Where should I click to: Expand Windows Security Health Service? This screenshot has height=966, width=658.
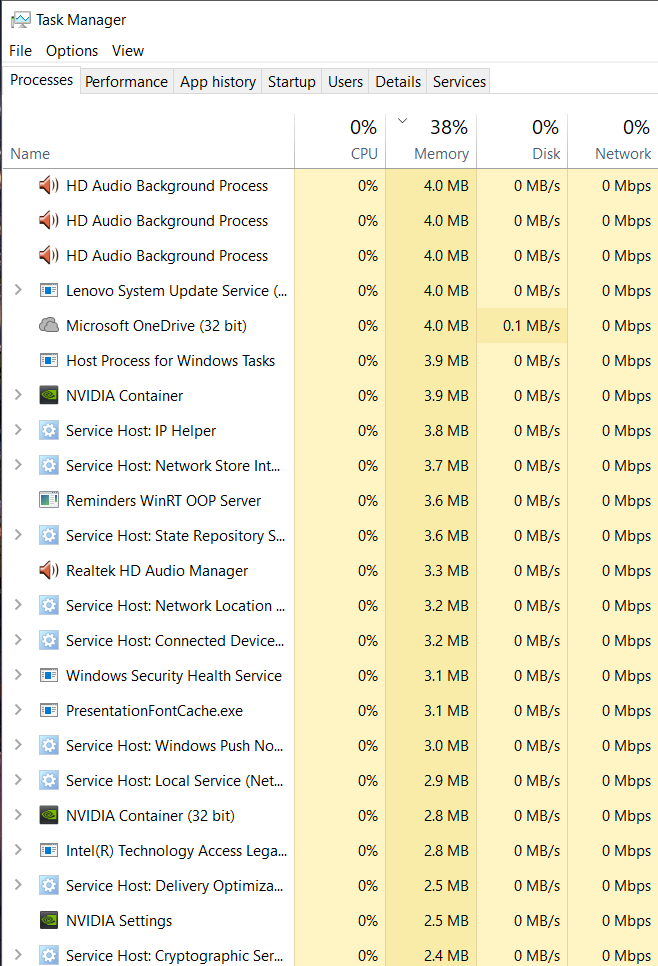(18, 675)
